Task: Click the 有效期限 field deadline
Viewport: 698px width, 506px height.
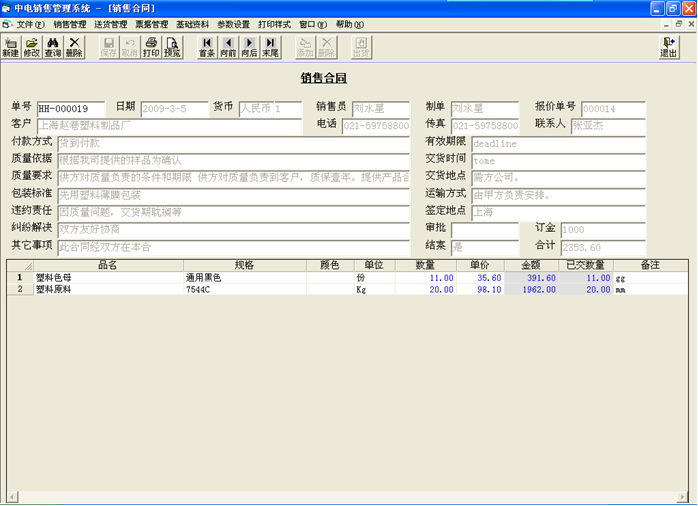Action: (558, 144)
